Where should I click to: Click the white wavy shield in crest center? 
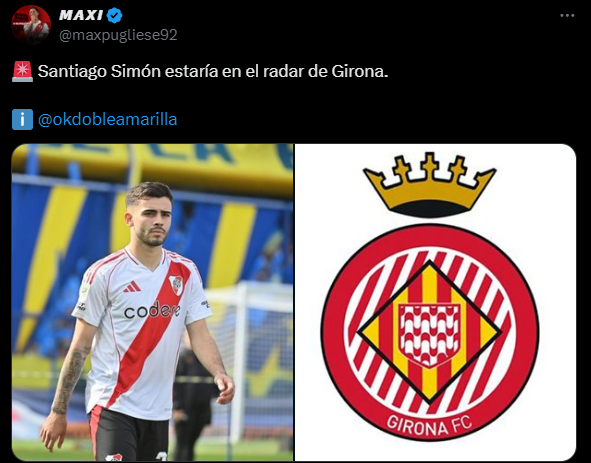click(x=430, y=335)
